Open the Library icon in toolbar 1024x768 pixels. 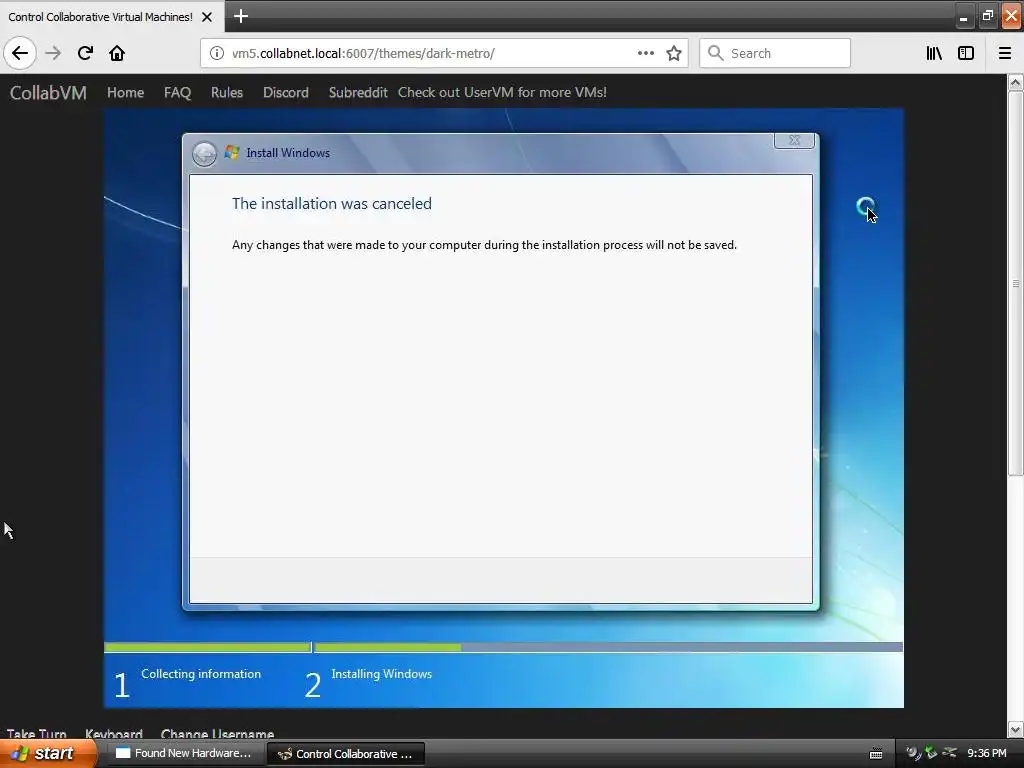(x=934, y=53)
